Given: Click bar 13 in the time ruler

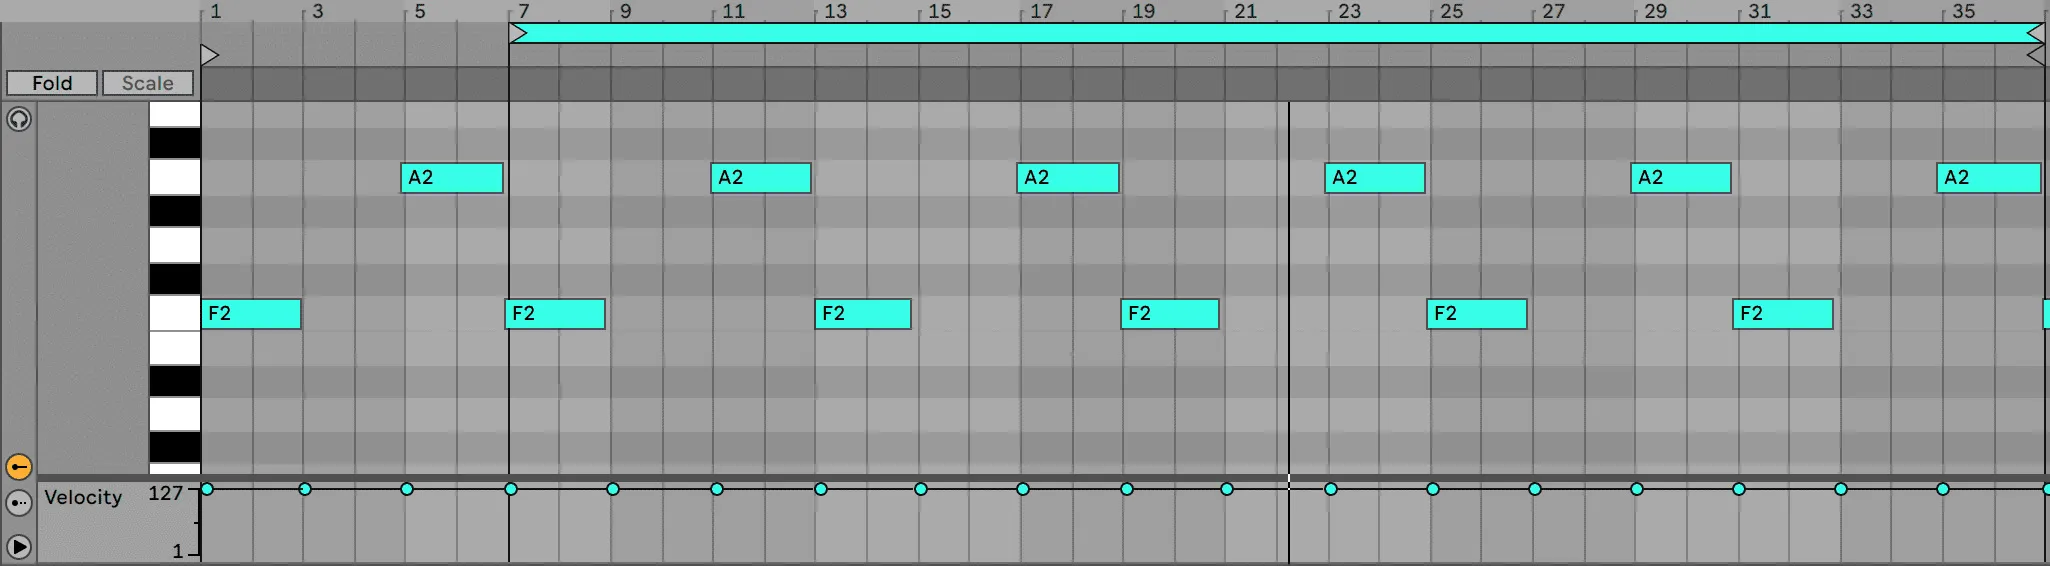Looking at the screenshot, I should [834, 12].
